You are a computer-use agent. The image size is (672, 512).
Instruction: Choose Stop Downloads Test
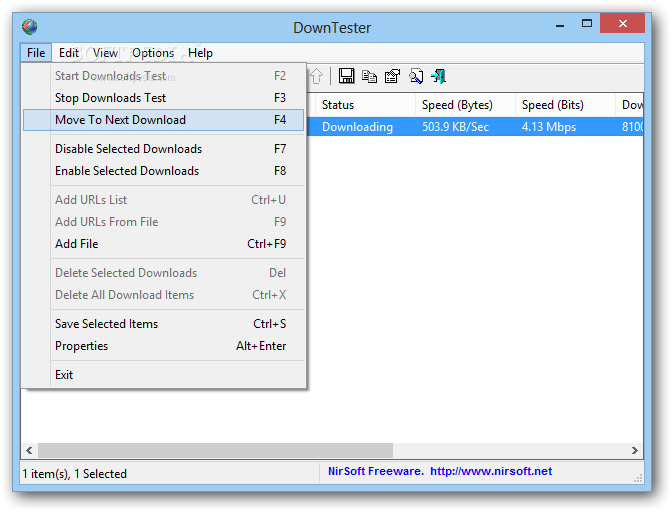click(164, 98)
